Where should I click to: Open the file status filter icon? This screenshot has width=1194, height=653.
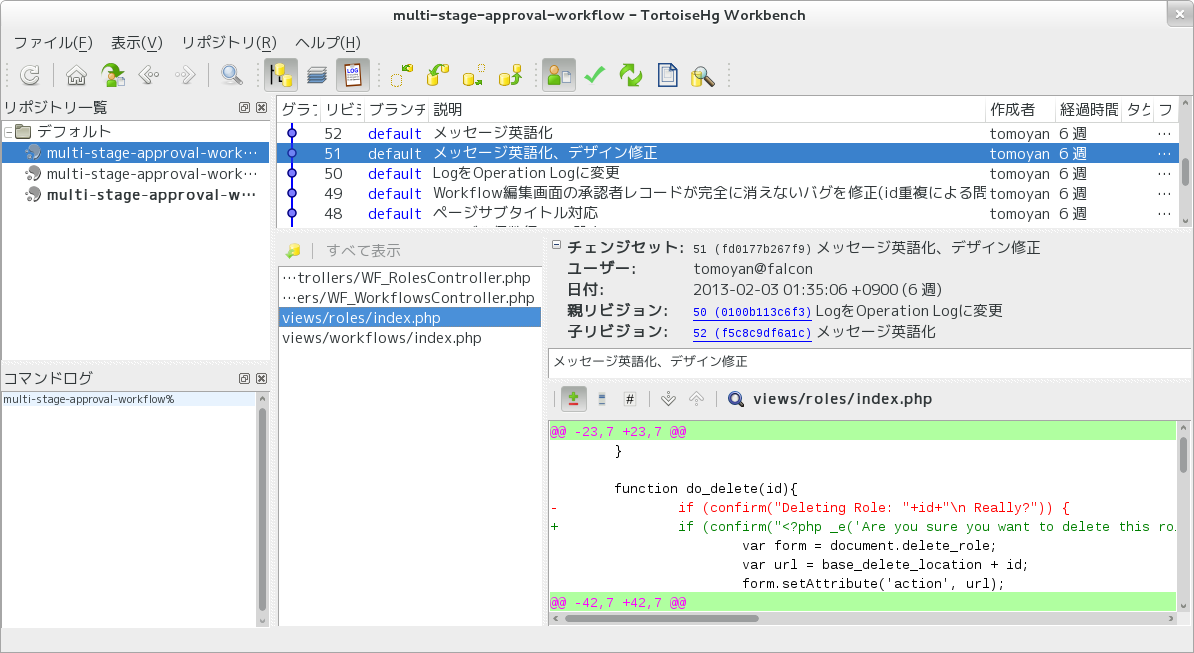(293, 250)
